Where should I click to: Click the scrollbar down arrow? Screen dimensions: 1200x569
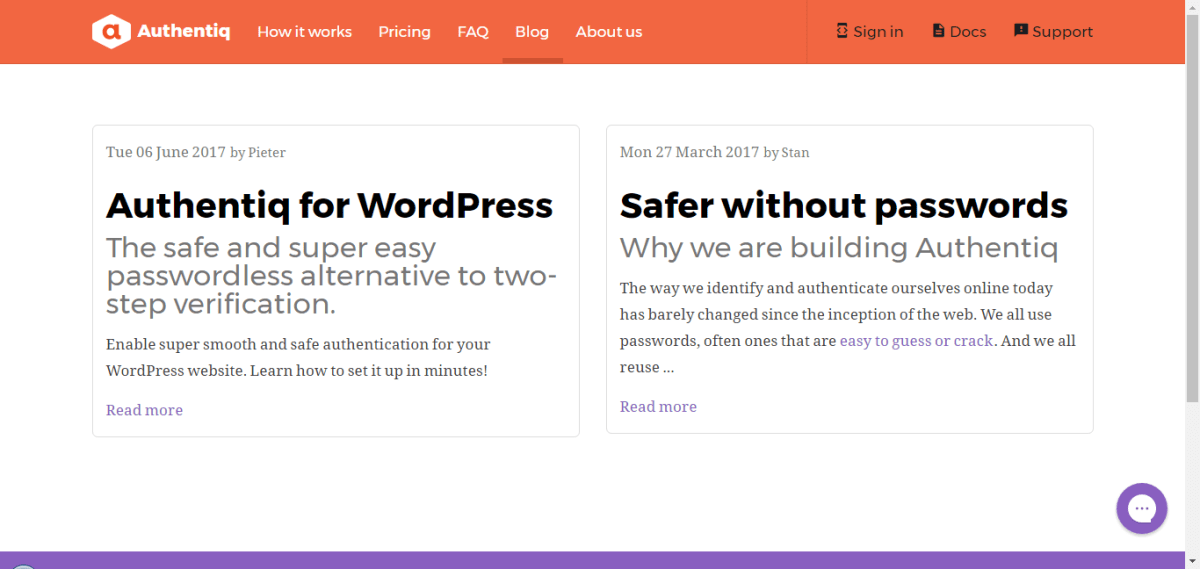(x=1192, y=561)
